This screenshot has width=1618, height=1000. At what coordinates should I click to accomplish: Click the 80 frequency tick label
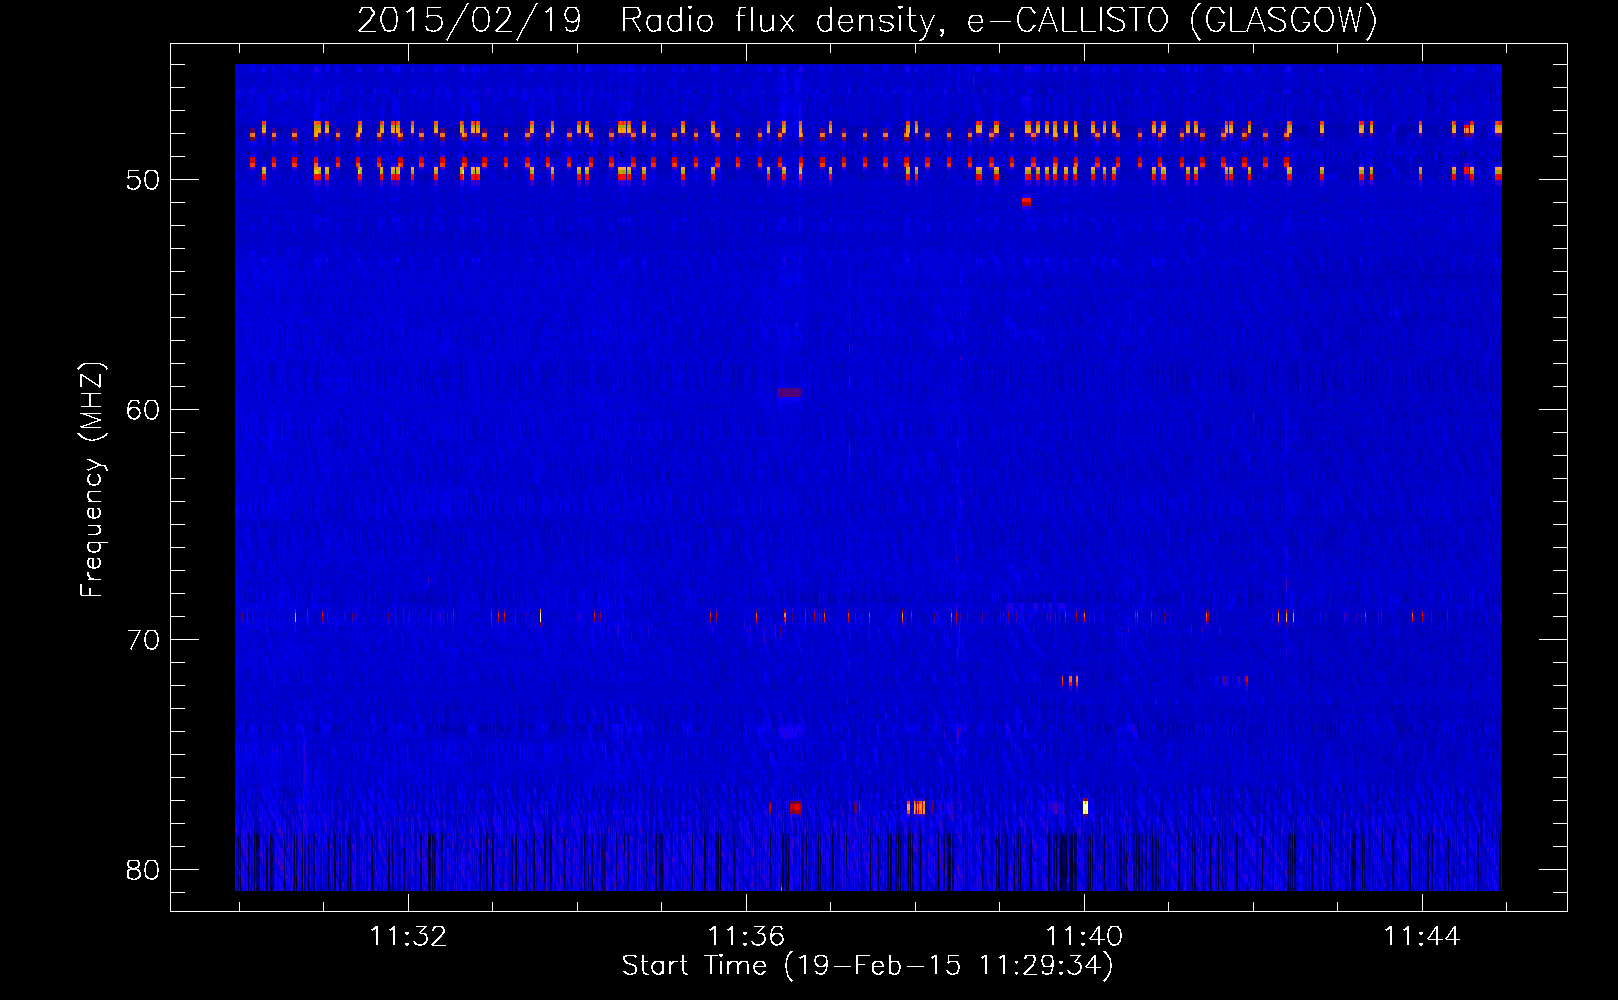click(144, 870)
